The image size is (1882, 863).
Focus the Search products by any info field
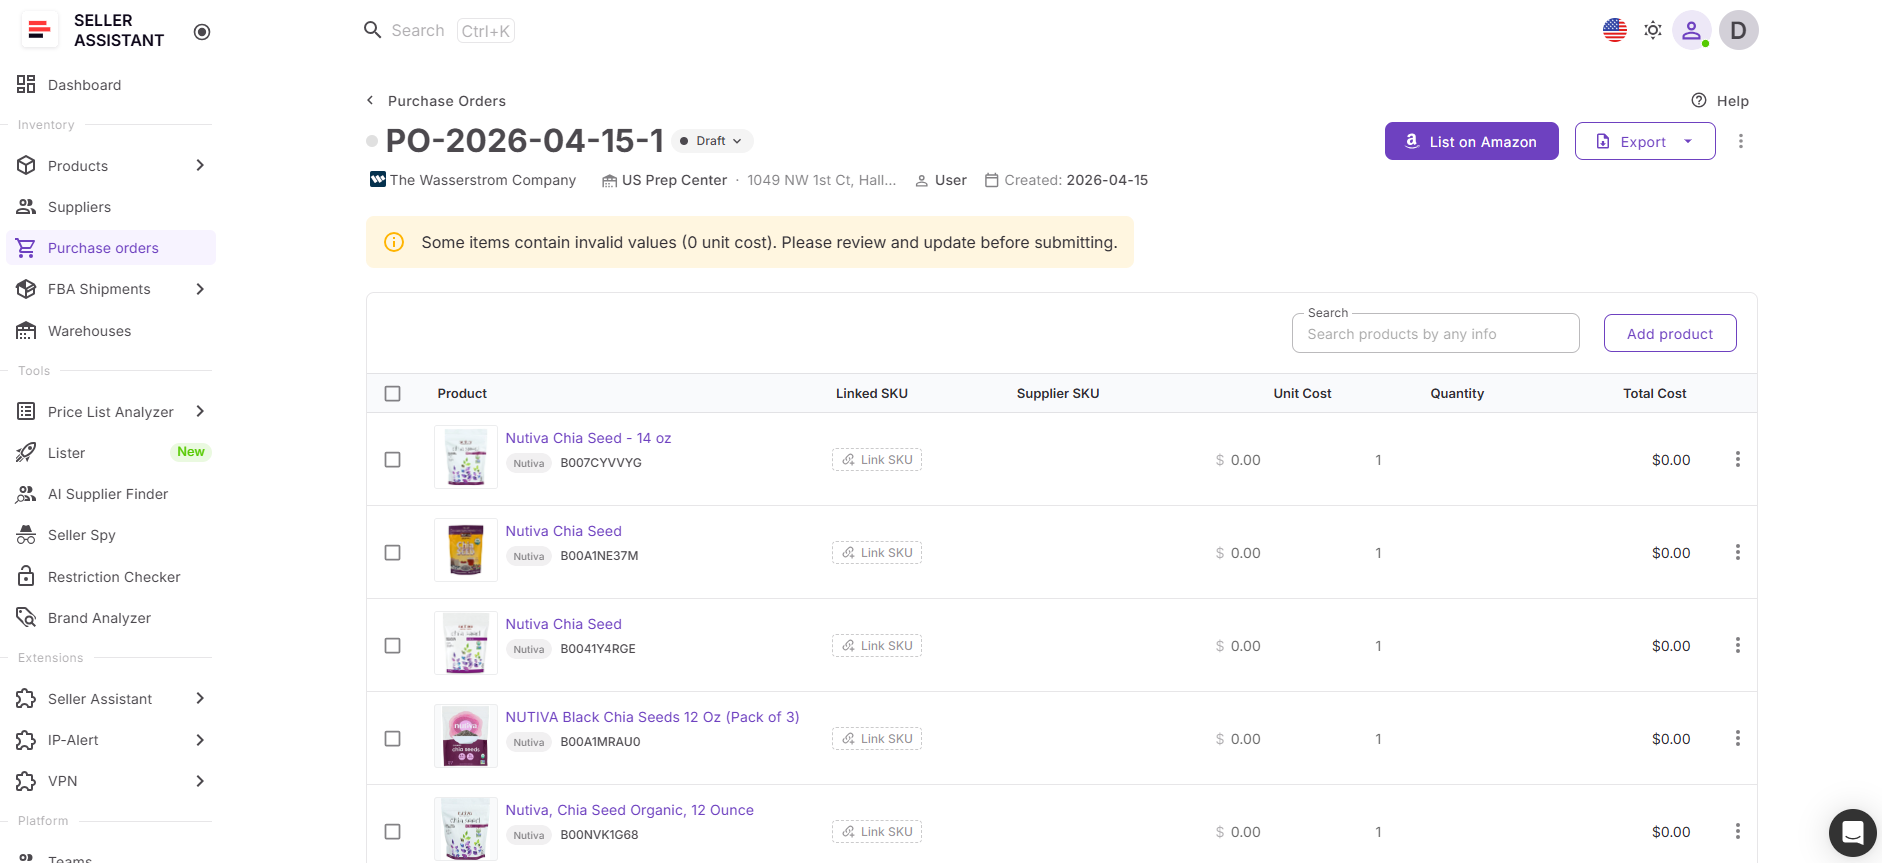[x=1436, y=333]
